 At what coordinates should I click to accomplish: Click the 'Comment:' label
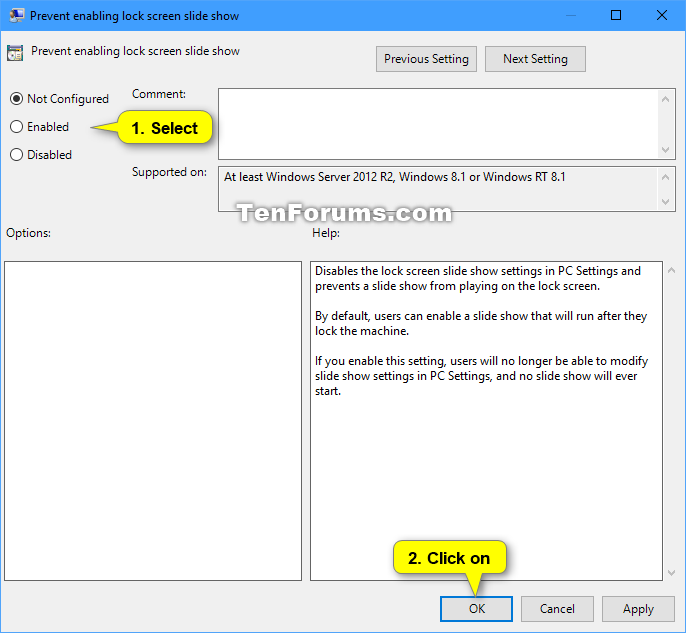point(159,94)
